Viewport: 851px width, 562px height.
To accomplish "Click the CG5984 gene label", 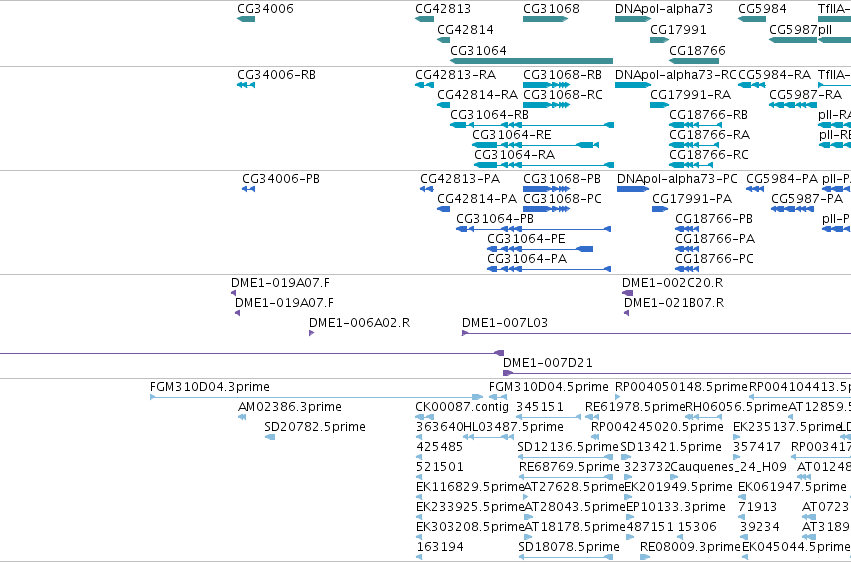I will [x=762, y=9].
